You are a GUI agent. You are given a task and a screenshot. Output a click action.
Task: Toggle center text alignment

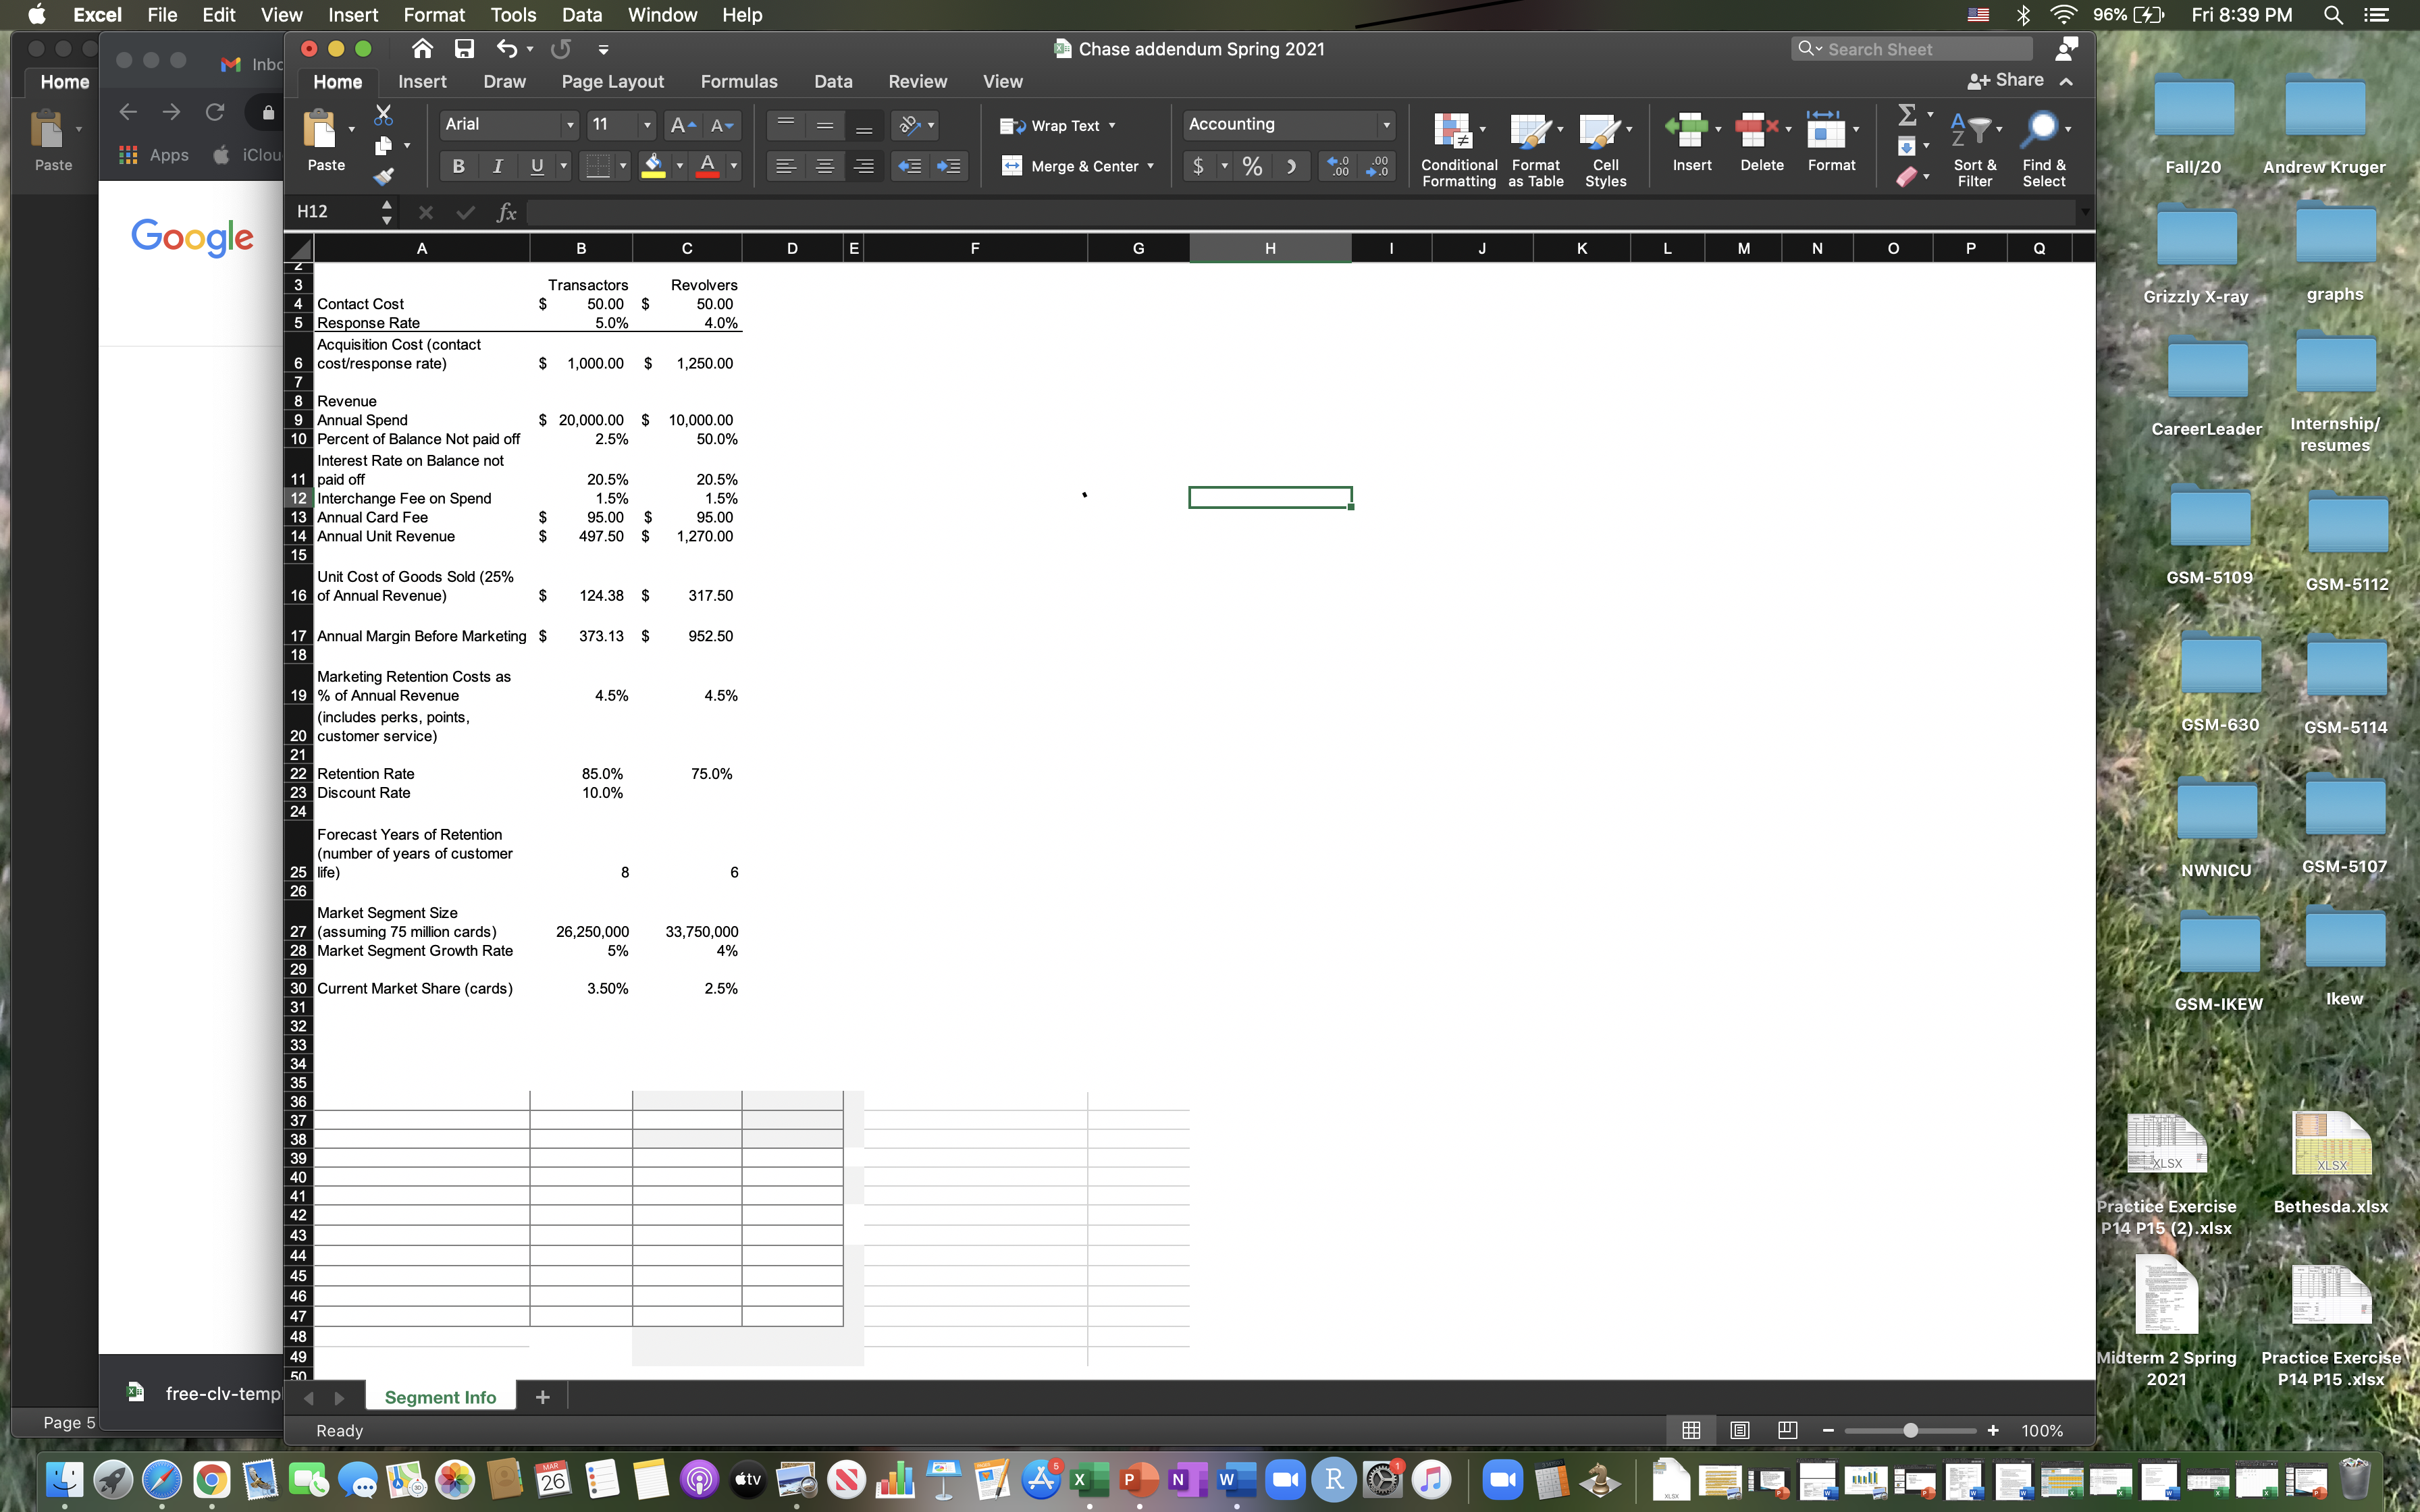click(x=824, y=166)
